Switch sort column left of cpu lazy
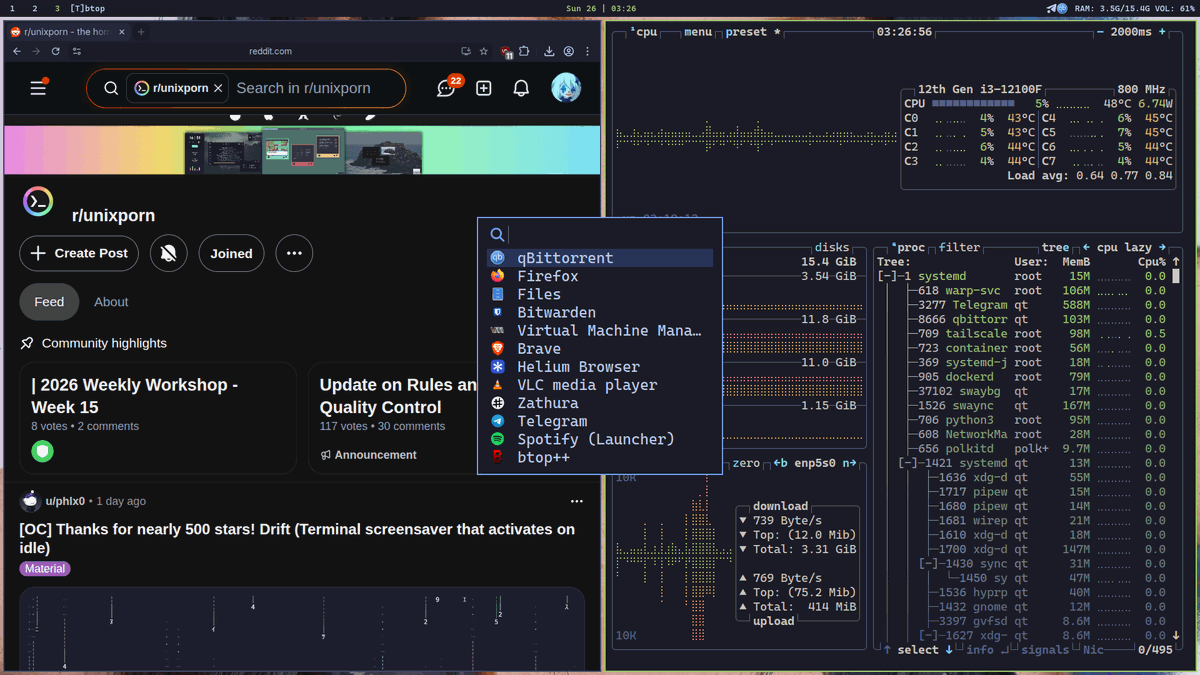This screenshot has width=1200, height=675. (x=1086, y=247)
